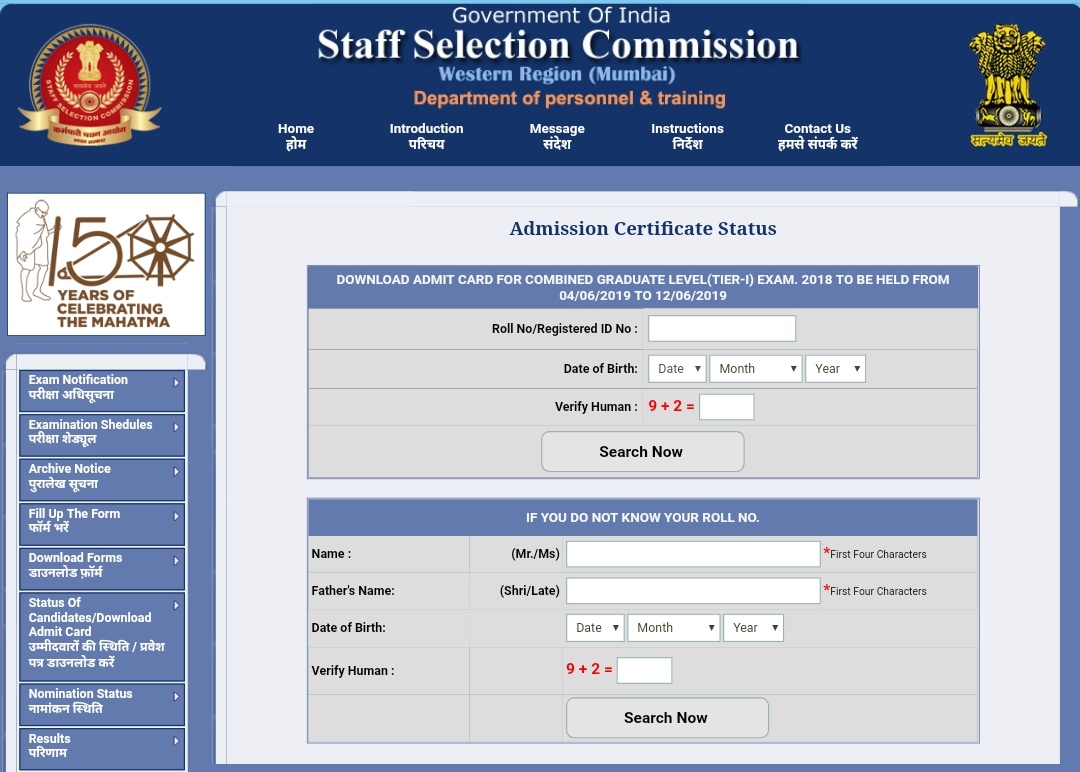Screen dimensions: 1080x772
Task: Focus the Roll No/Registered ID No field
Action: (722, 328)
